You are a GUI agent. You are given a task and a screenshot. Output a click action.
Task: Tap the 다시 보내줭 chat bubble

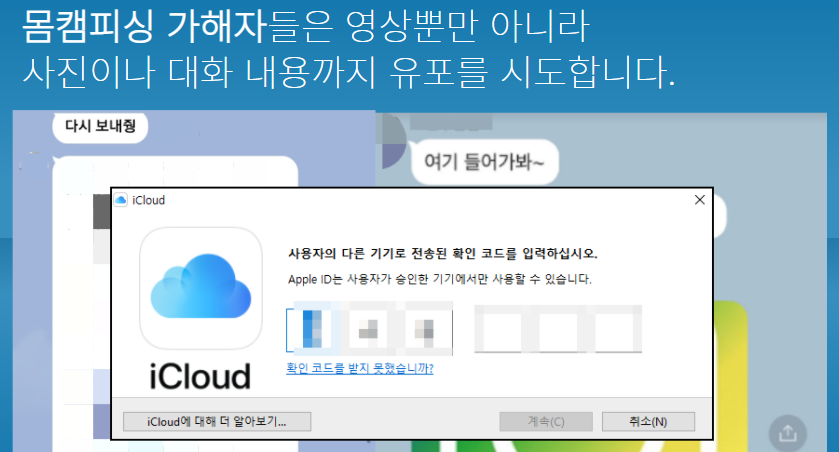click(x=100, y=127)
